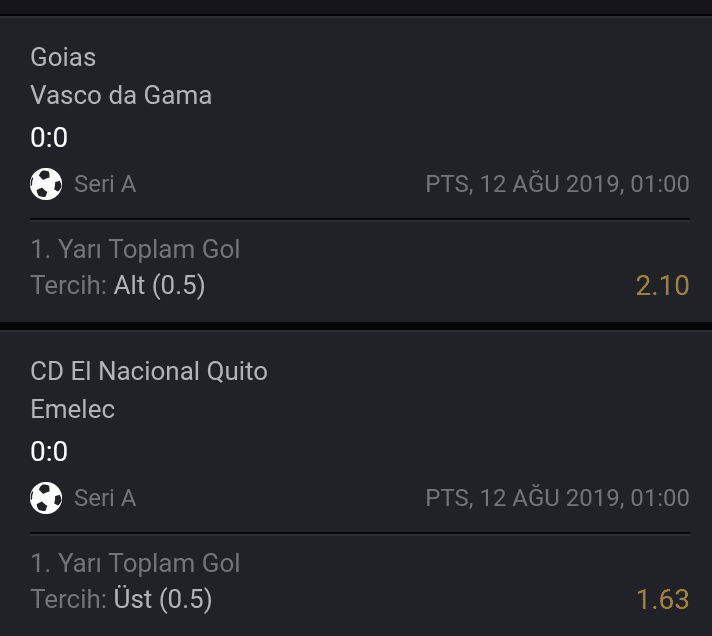Click the soccer ball icon in the Goias match
This screenshot has height=636, width=712.
pos(46,184)
